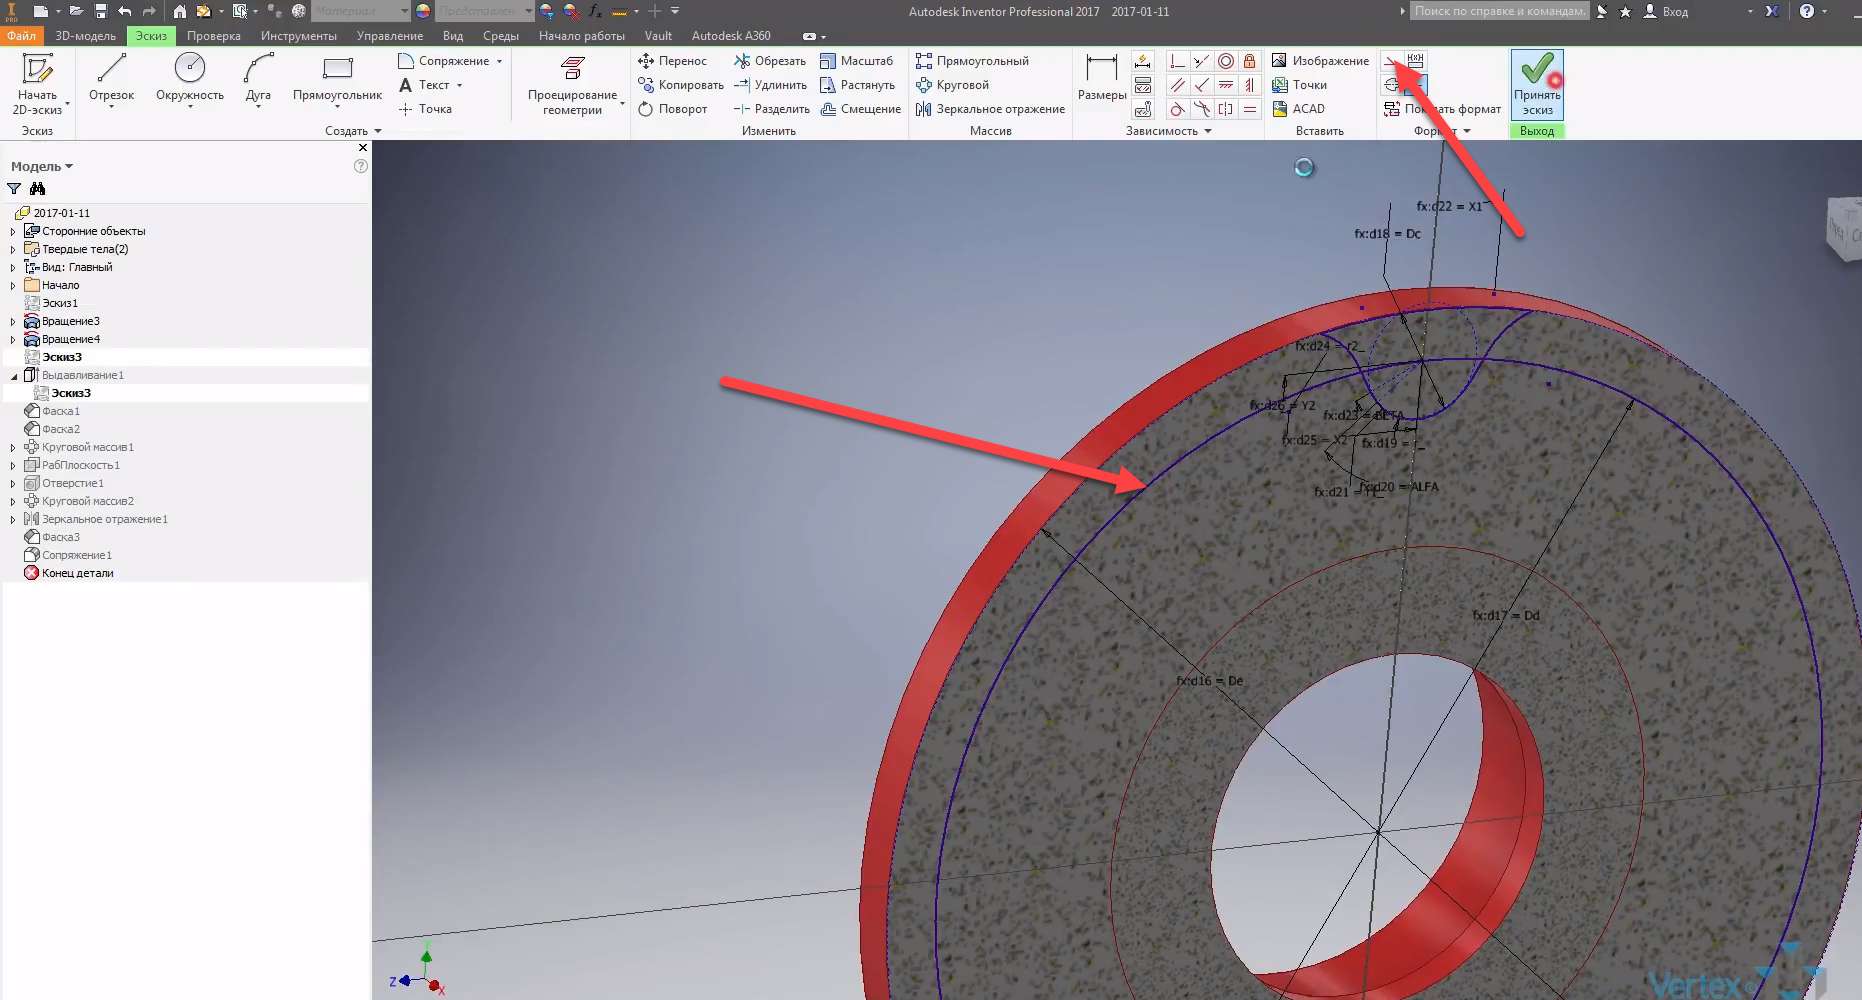Screen dimensions: 1862x1000
Task: Switch to the Вид ribbon tab
Action: click(452, 36)
